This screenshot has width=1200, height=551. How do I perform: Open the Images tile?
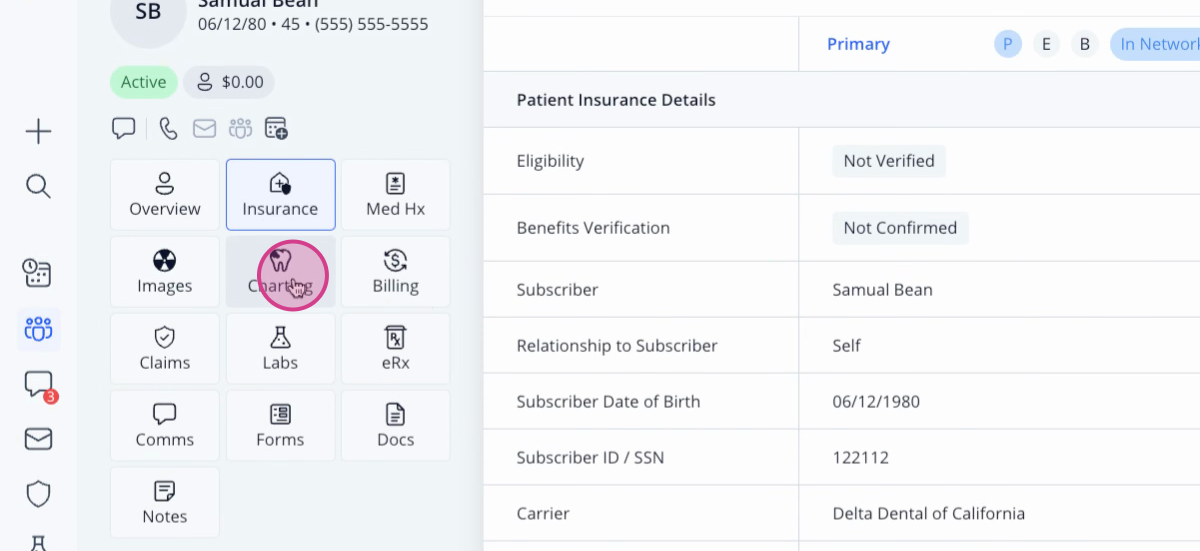click(165, 272)
